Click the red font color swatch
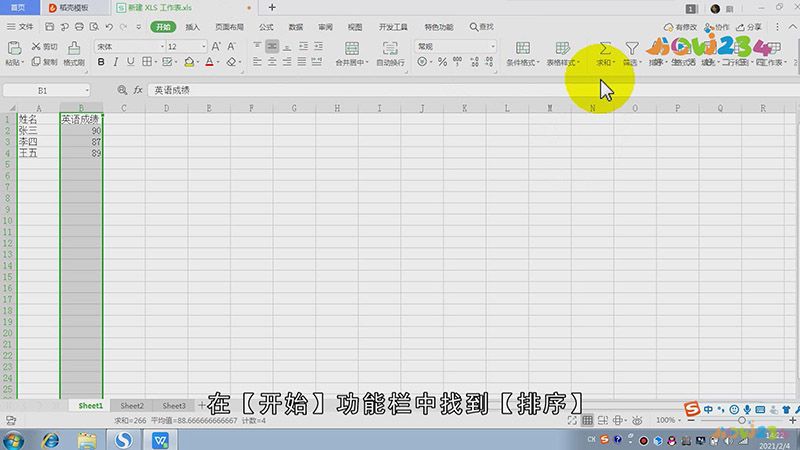Image resolution: width=800 pixels, height=450 pixels. point(209,62)
